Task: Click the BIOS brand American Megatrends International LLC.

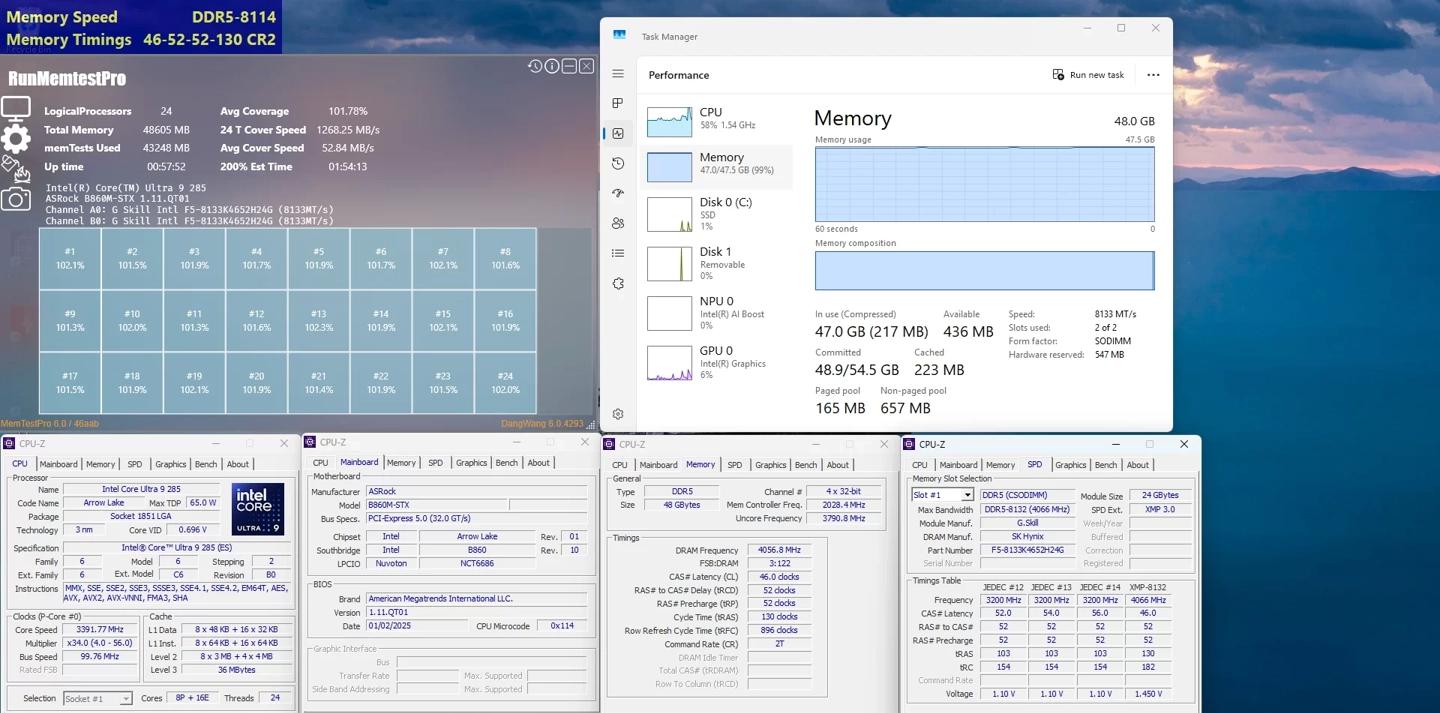Action: click(475, 598)
